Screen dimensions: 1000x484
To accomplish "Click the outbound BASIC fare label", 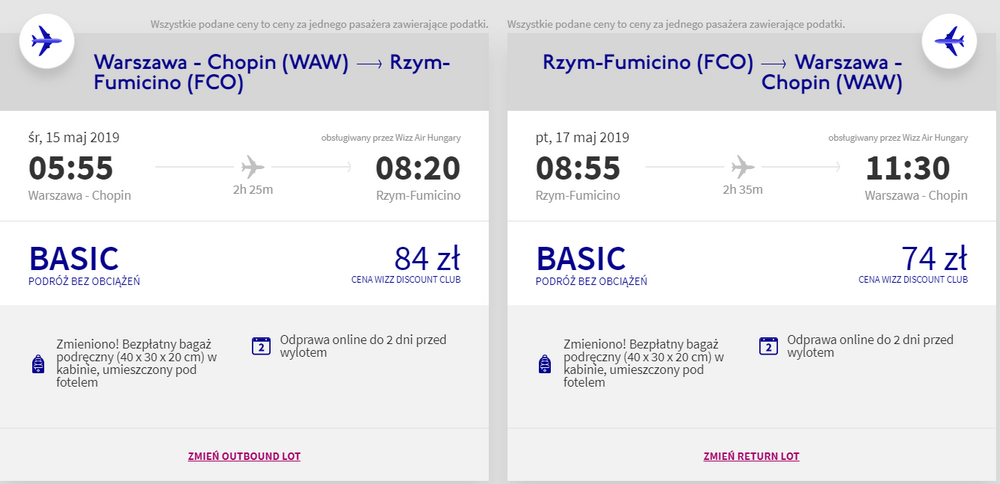I will tap(74, 258).
